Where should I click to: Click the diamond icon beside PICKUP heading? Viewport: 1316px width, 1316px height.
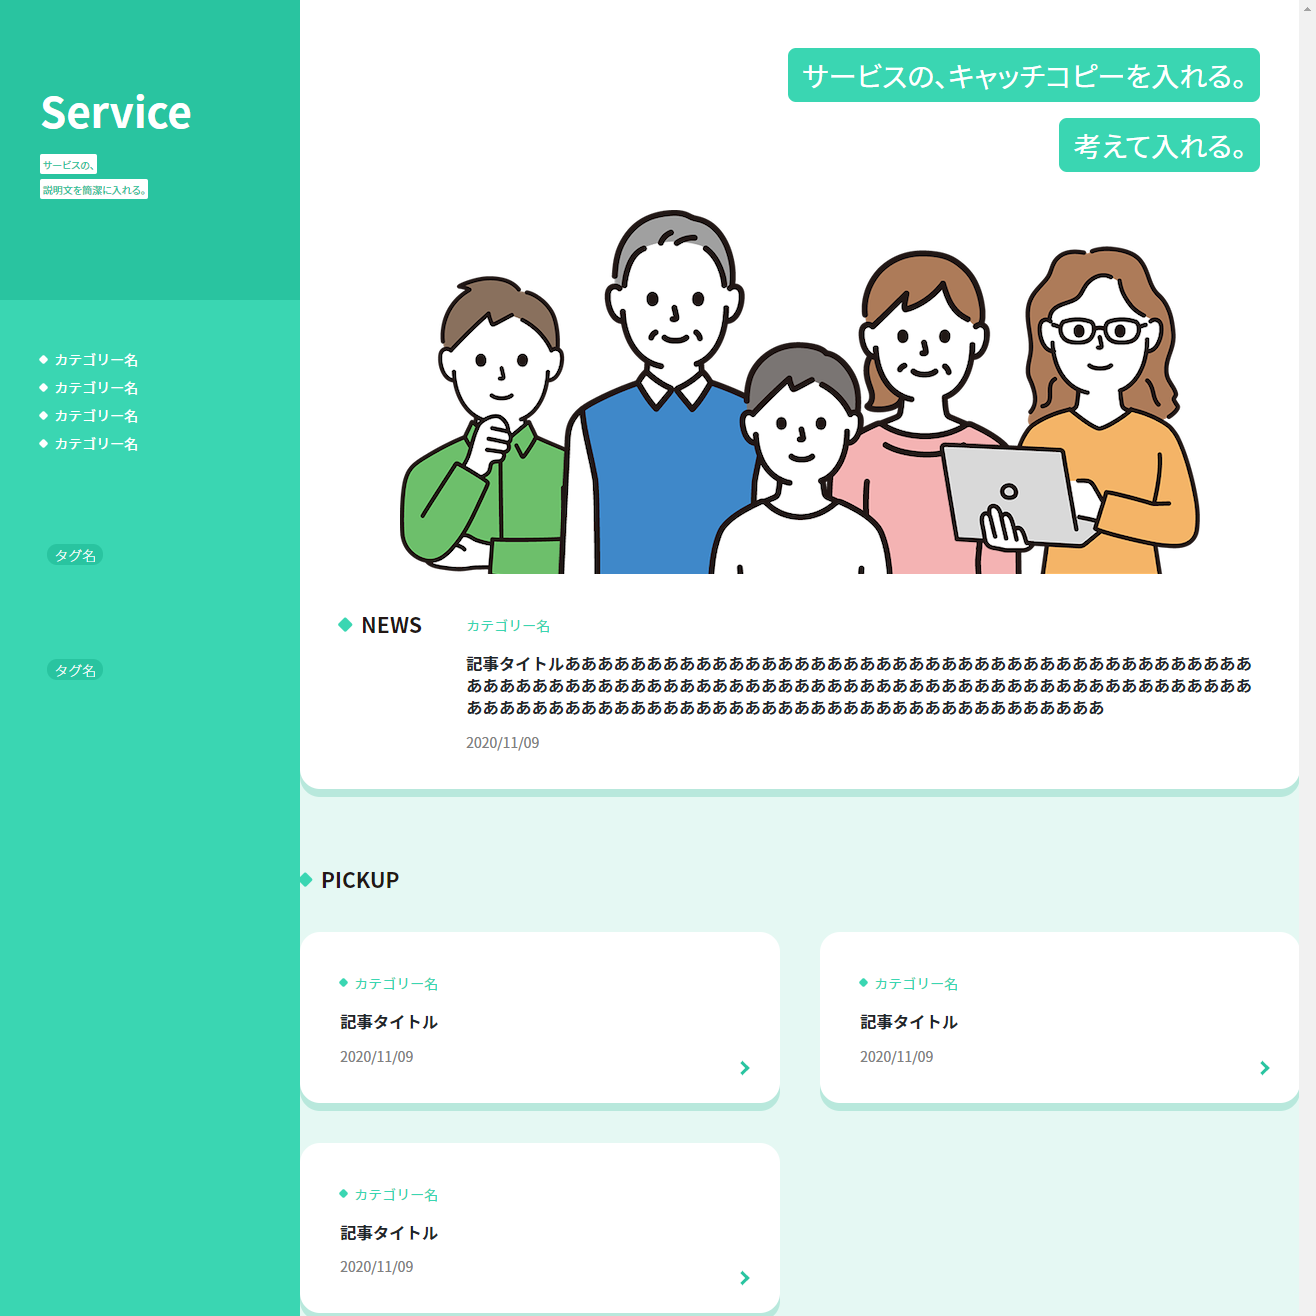coord(306,880)
